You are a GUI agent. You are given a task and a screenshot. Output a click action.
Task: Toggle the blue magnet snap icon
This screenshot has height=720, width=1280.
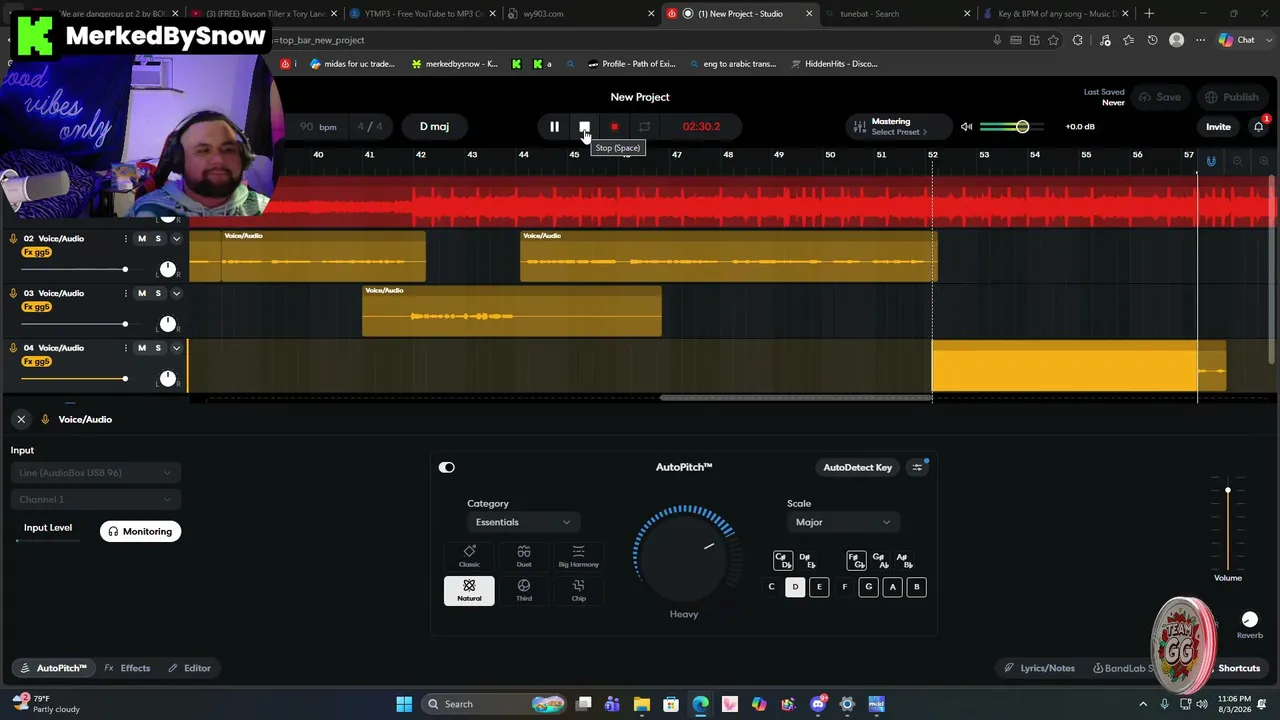tap(1211, 161)
